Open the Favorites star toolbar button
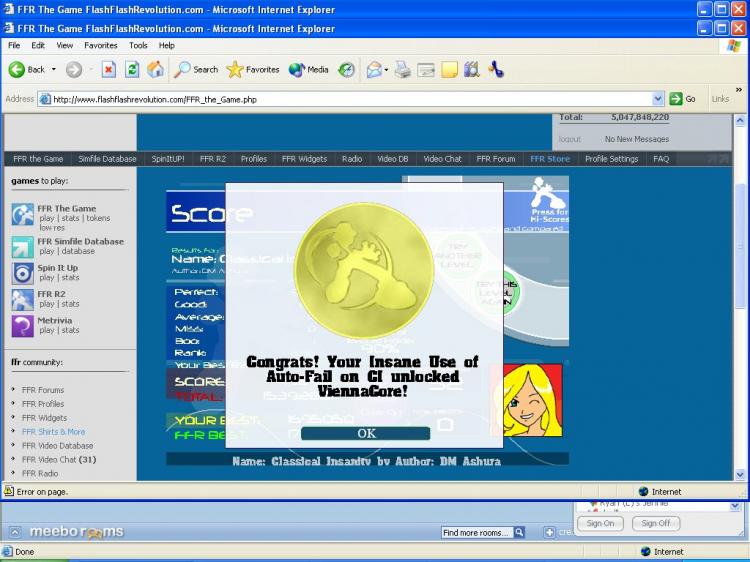Screen dimensions: 750x562 (x=253, y=69)
